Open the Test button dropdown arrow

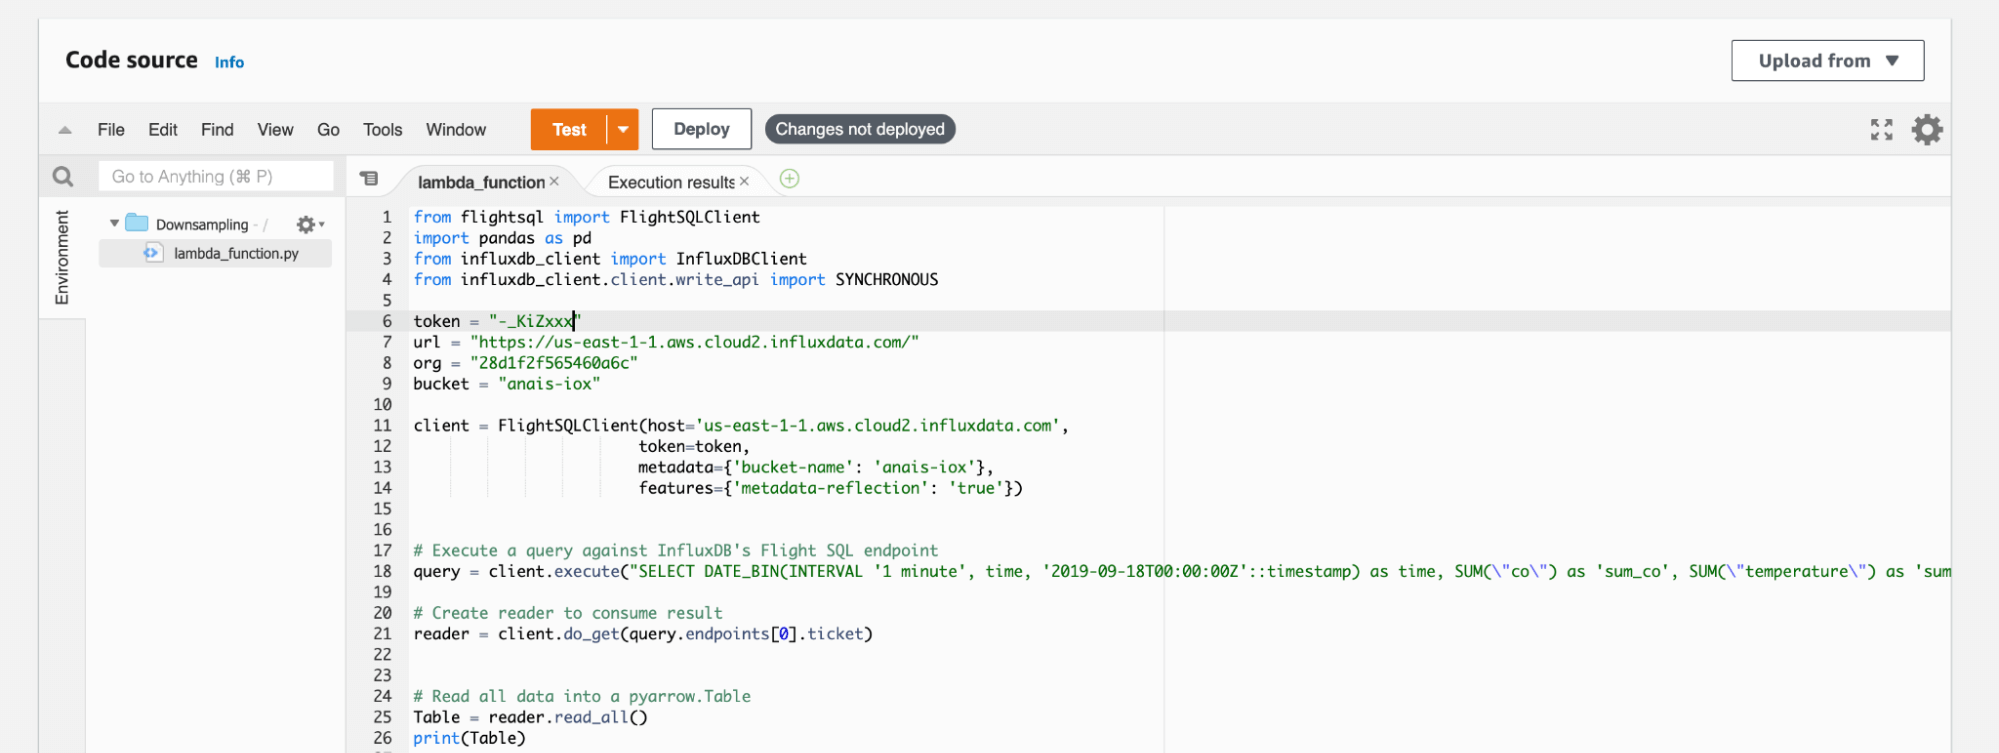click(x=623, y=129)
